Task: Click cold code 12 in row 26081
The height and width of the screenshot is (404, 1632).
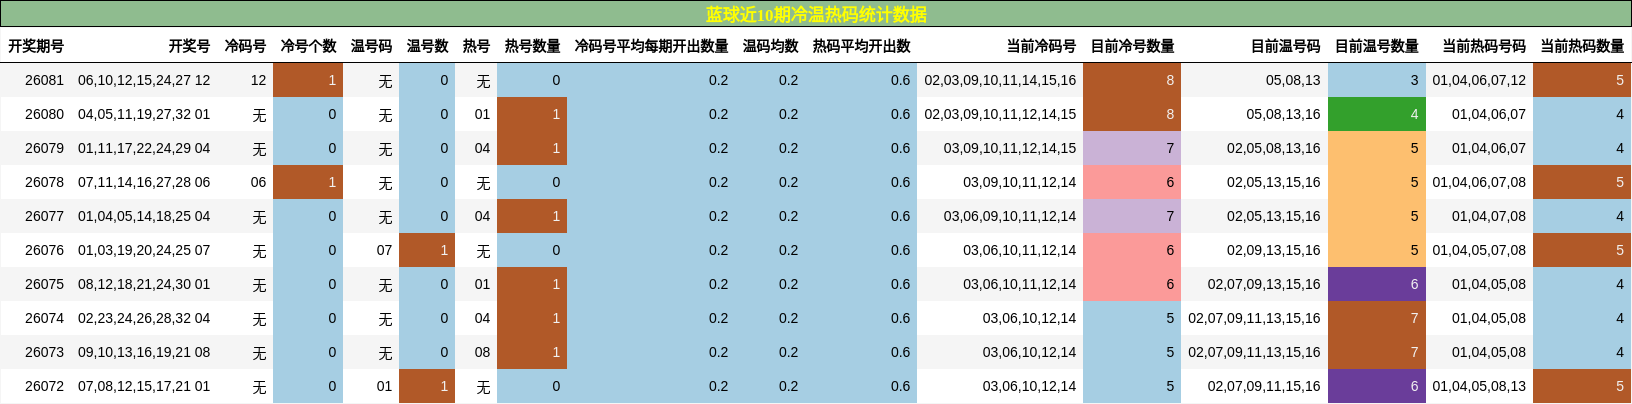Action: 258,80
